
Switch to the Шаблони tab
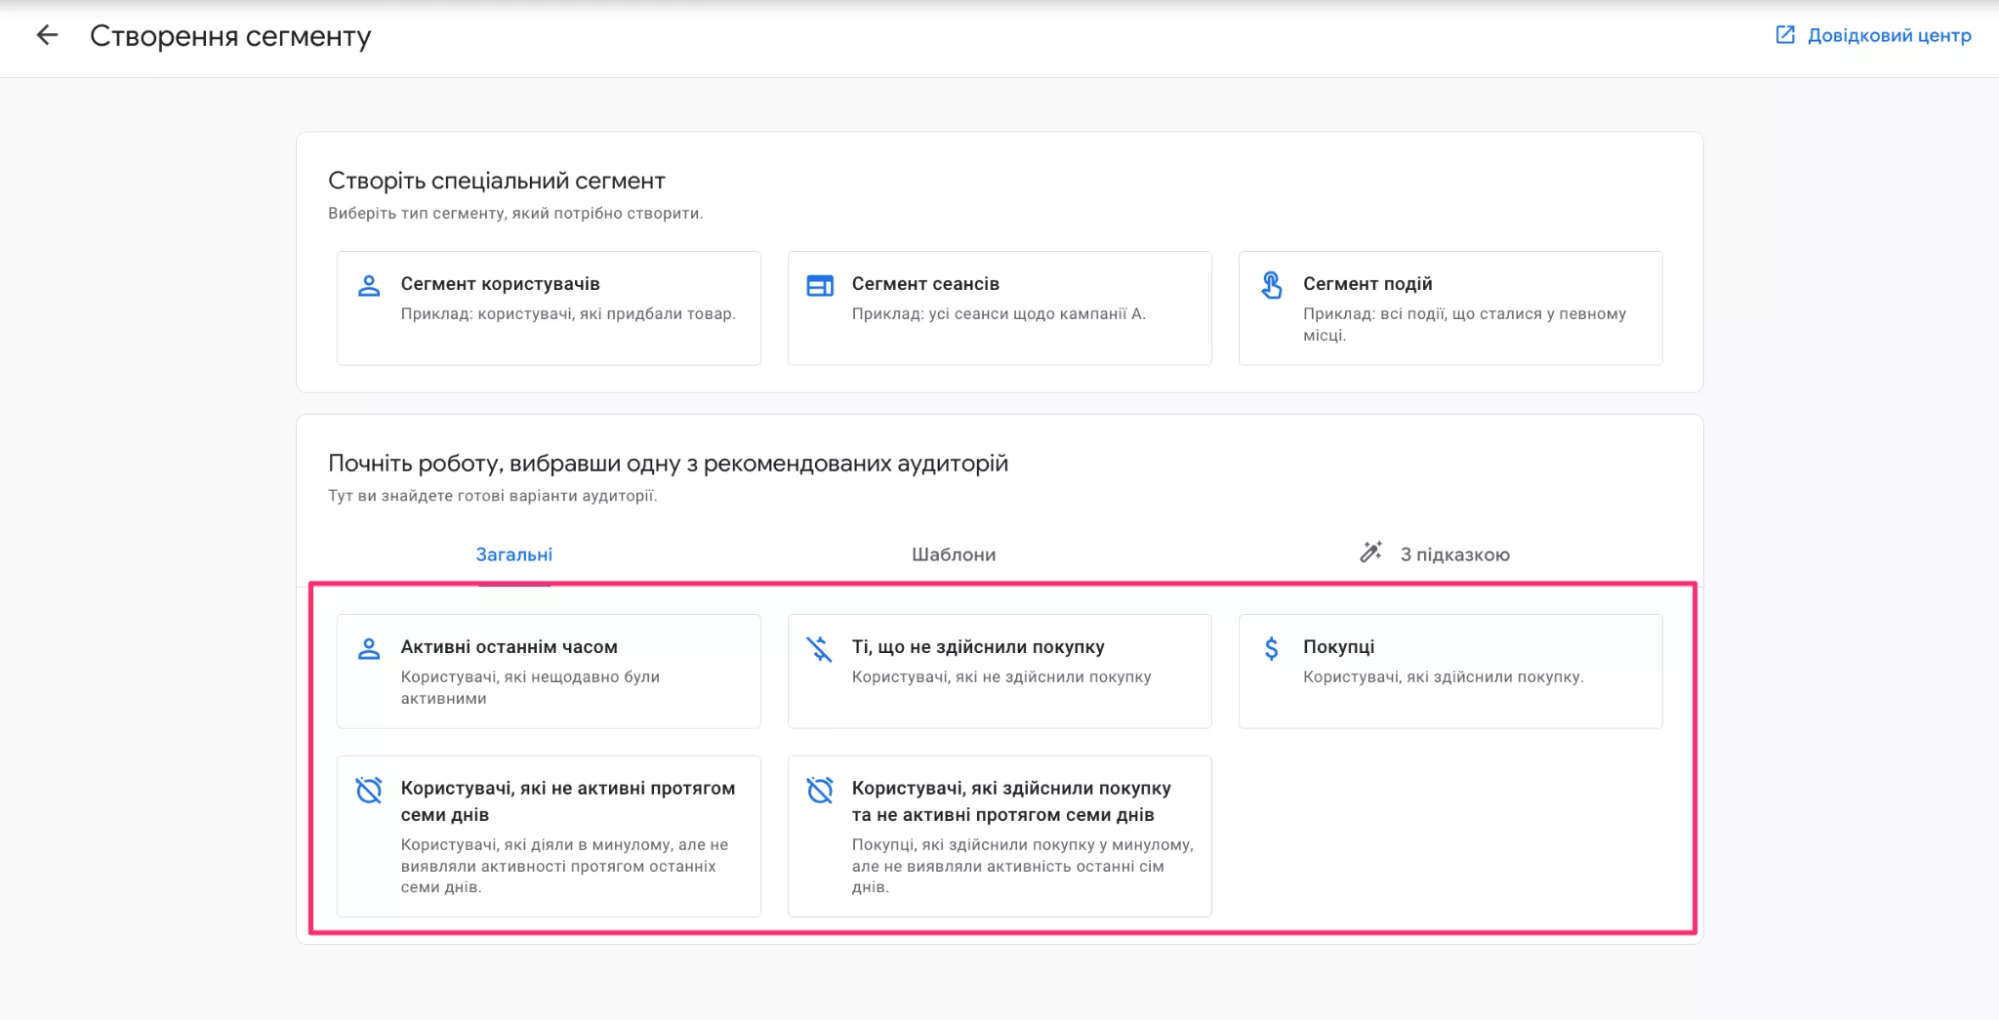click(953, 554)
